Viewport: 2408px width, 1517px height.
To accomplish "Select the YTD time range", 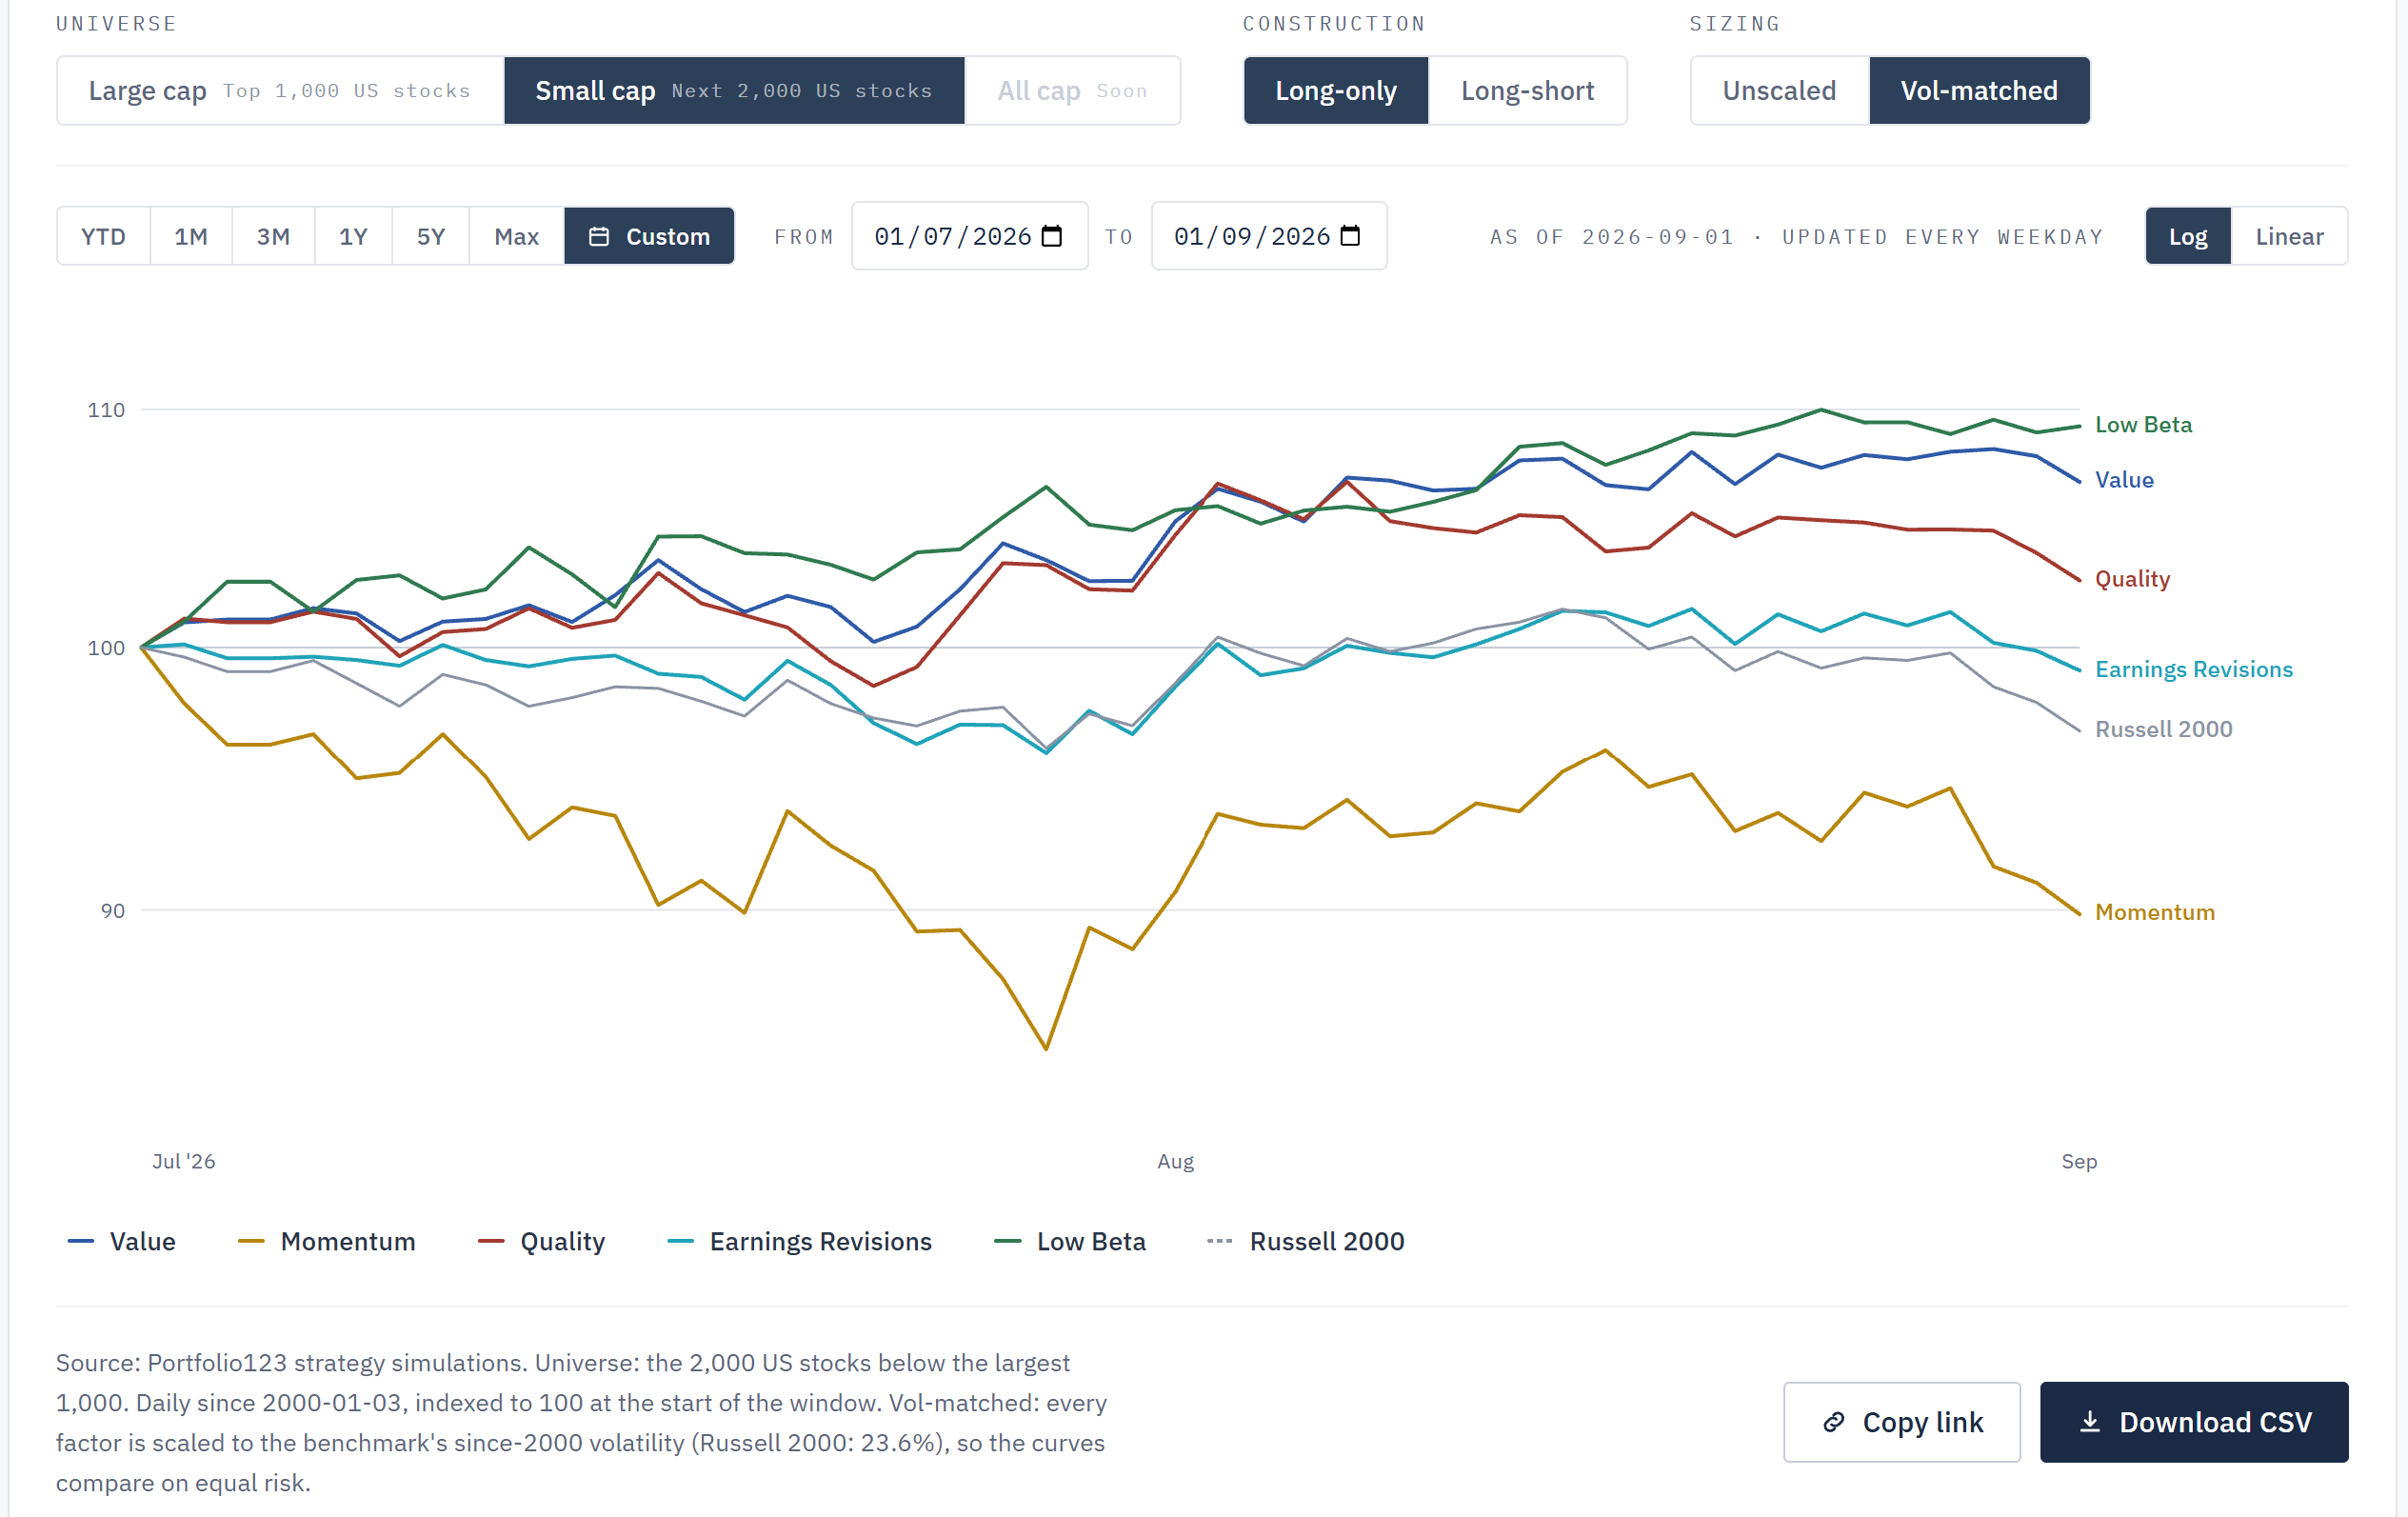I will click(x=103, y=236).
